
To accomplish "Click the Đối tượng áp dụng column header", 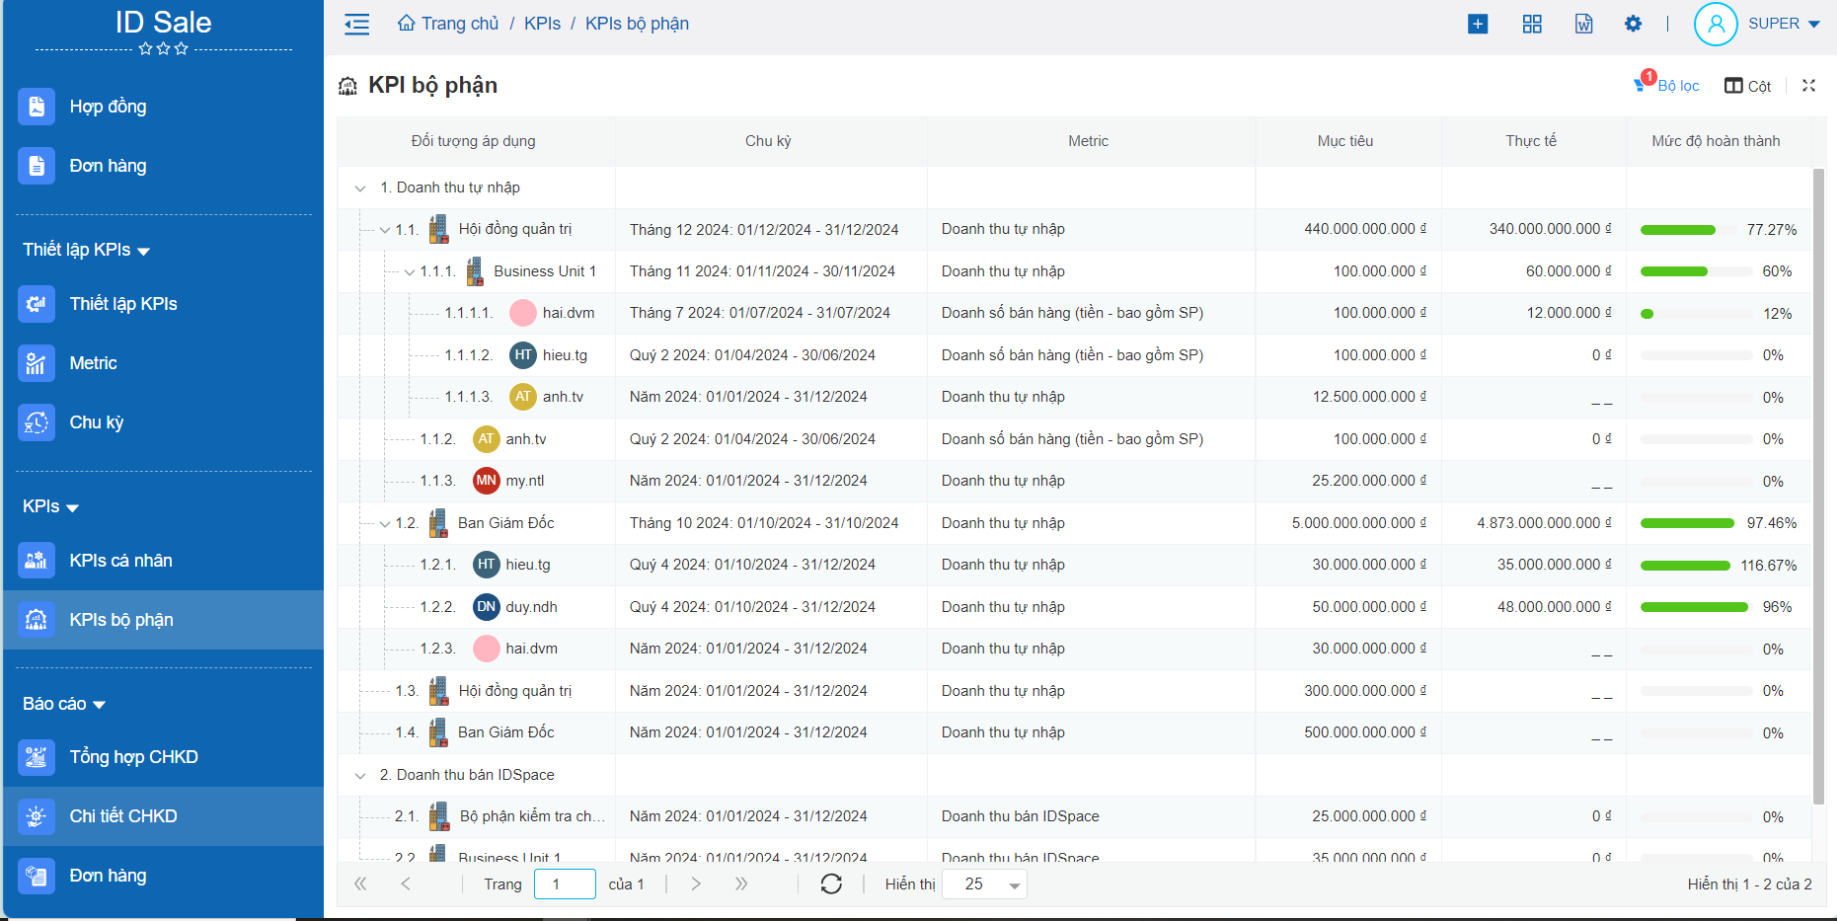I will click(474, 141).
